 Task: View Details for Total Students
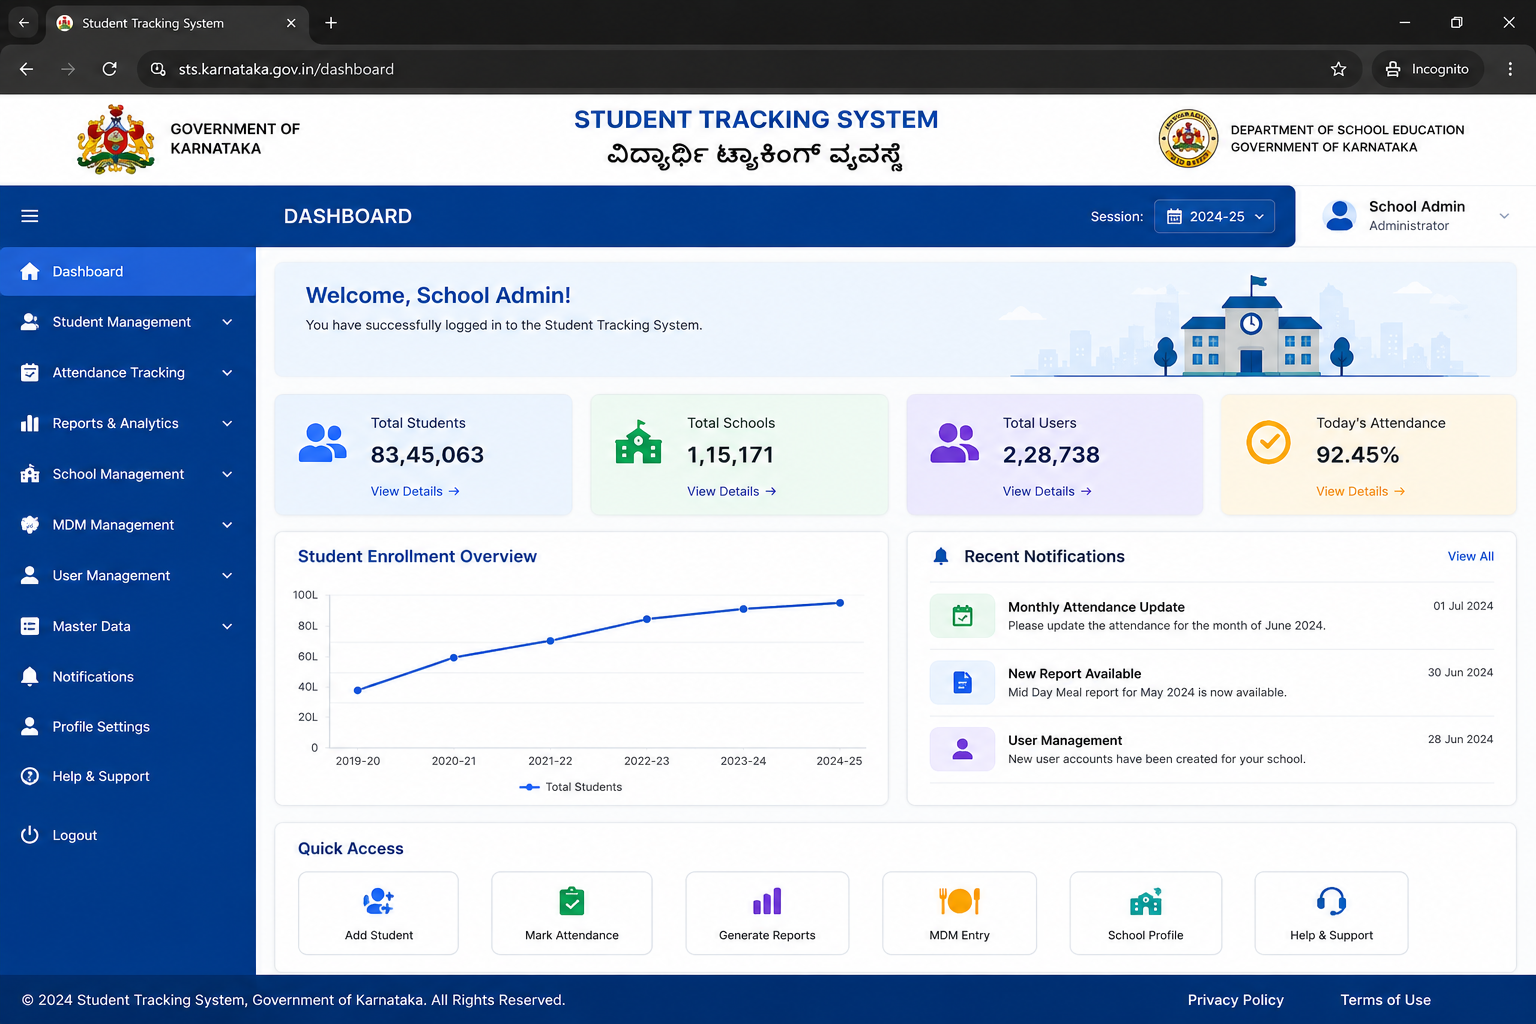tap(415, 491)
